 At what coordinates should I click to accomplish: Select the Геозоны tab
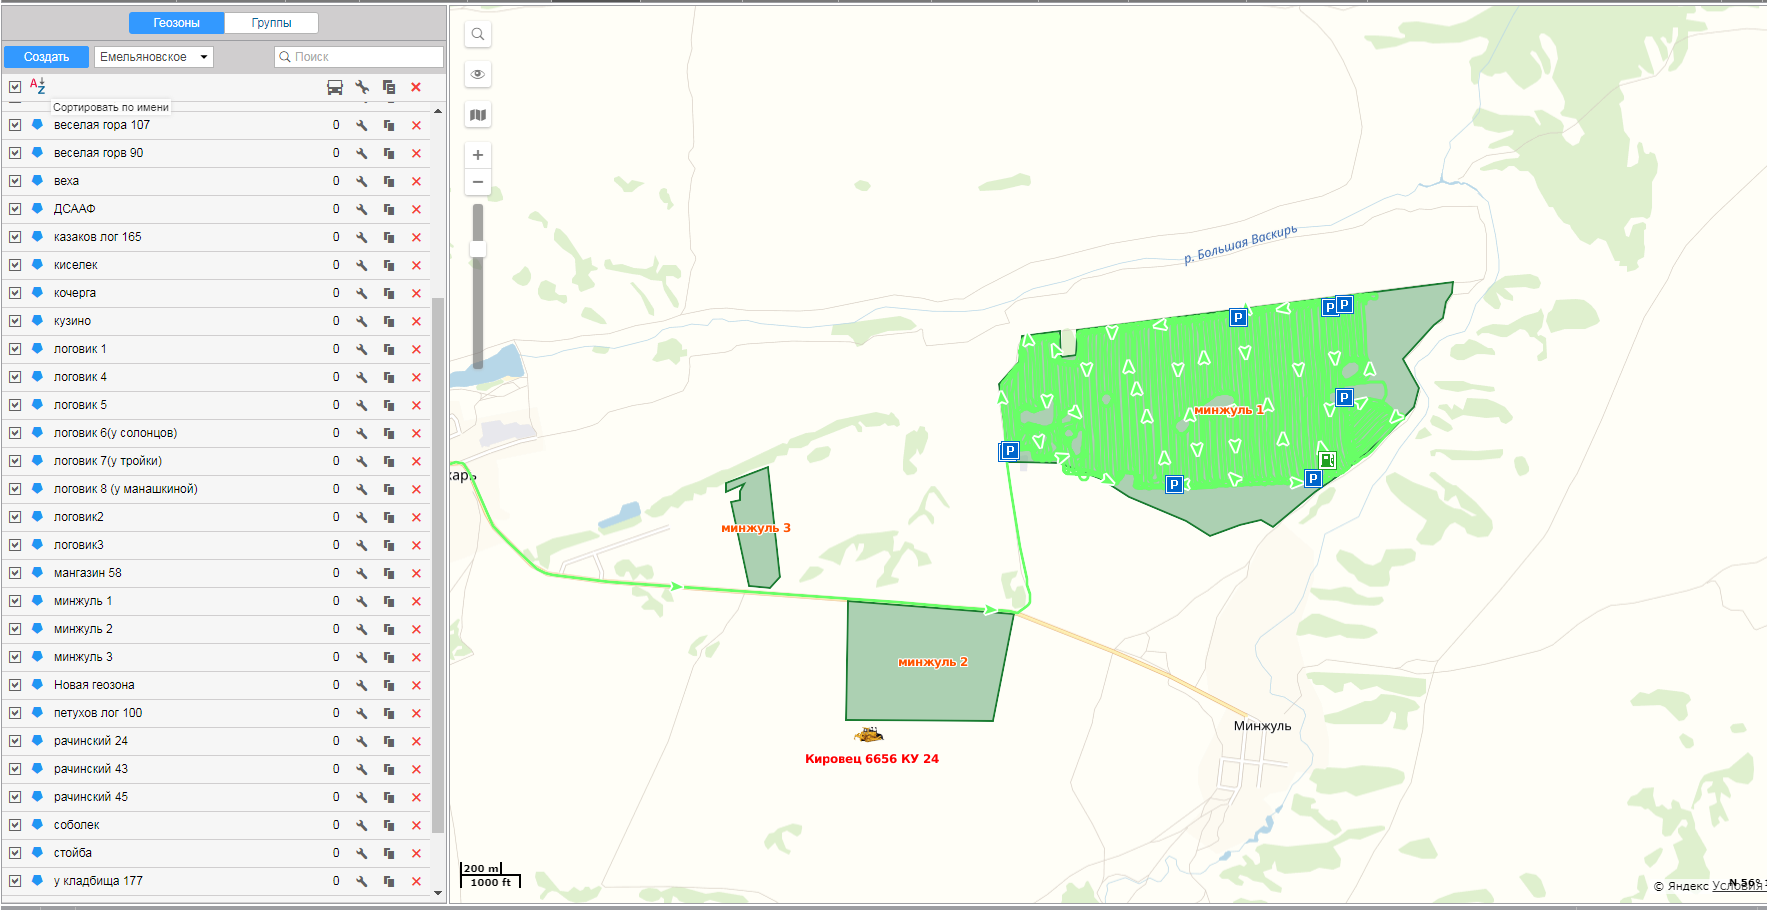click(176, 23)
